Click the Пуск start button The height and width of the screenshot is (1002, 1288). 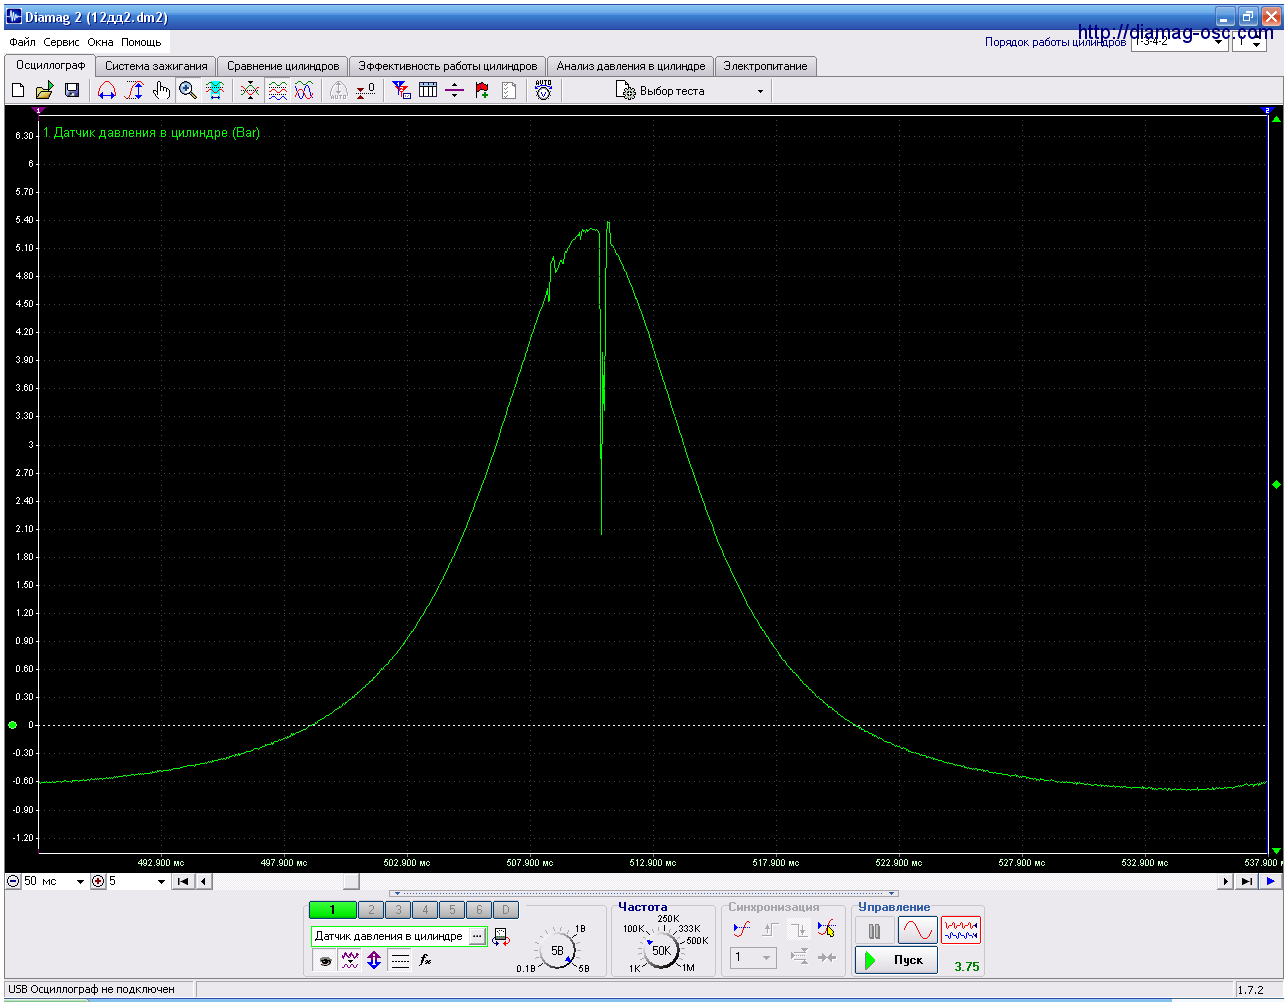[897, 960]
